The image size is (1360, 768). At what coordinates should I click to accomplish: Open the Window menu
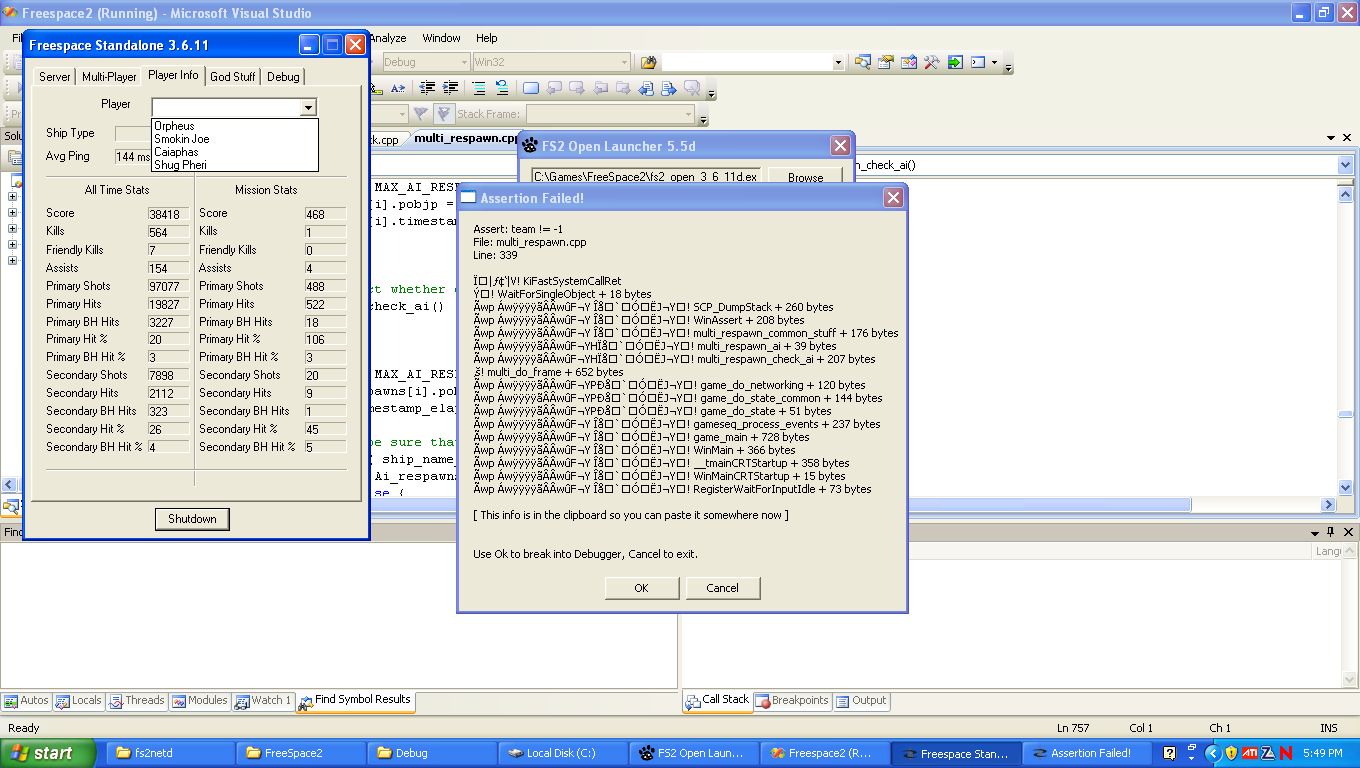point(441,38)
